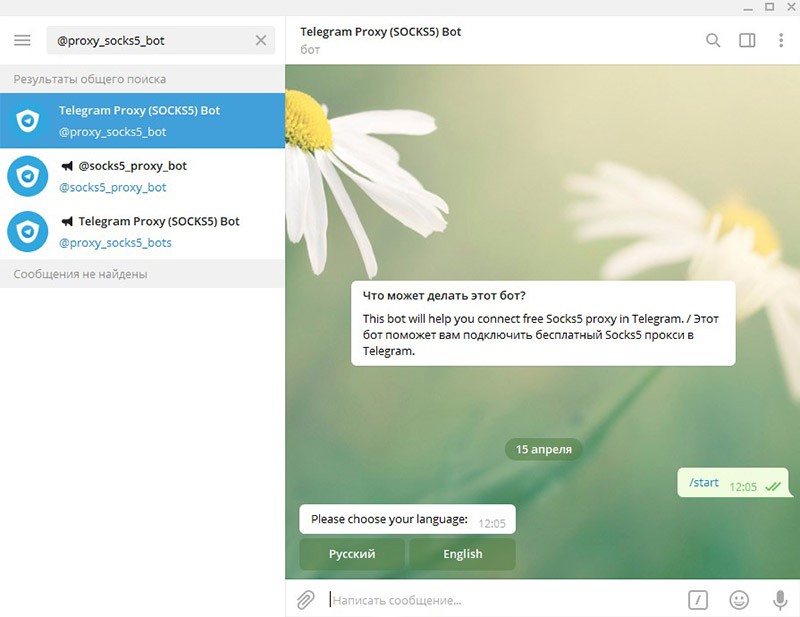Select Telegram Proxy (SOCKS5) Bot search result
This screenshot has width=800, height=617.
pos(142,121)
